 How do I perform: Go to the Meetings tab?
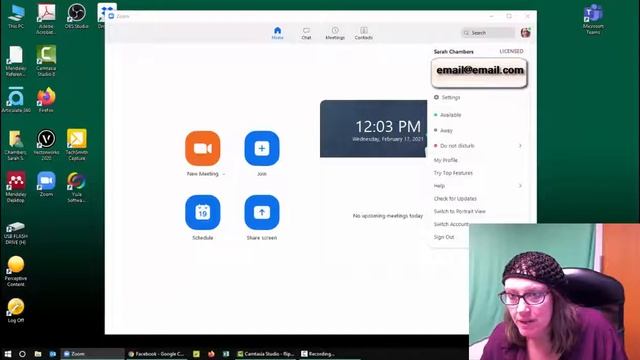335,33
